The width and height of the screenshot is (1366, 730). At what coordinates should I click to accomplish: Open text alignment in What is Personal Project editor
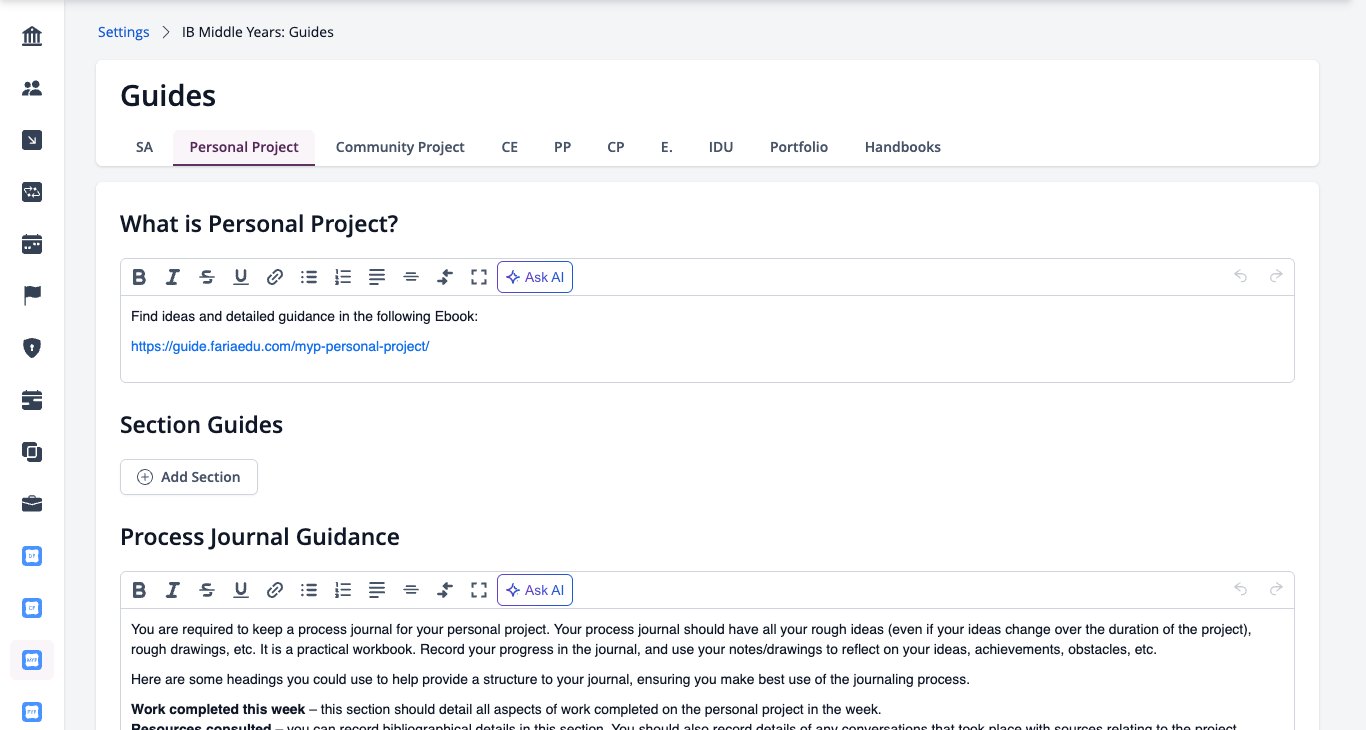pyautogui.click(x=377, y=277)
